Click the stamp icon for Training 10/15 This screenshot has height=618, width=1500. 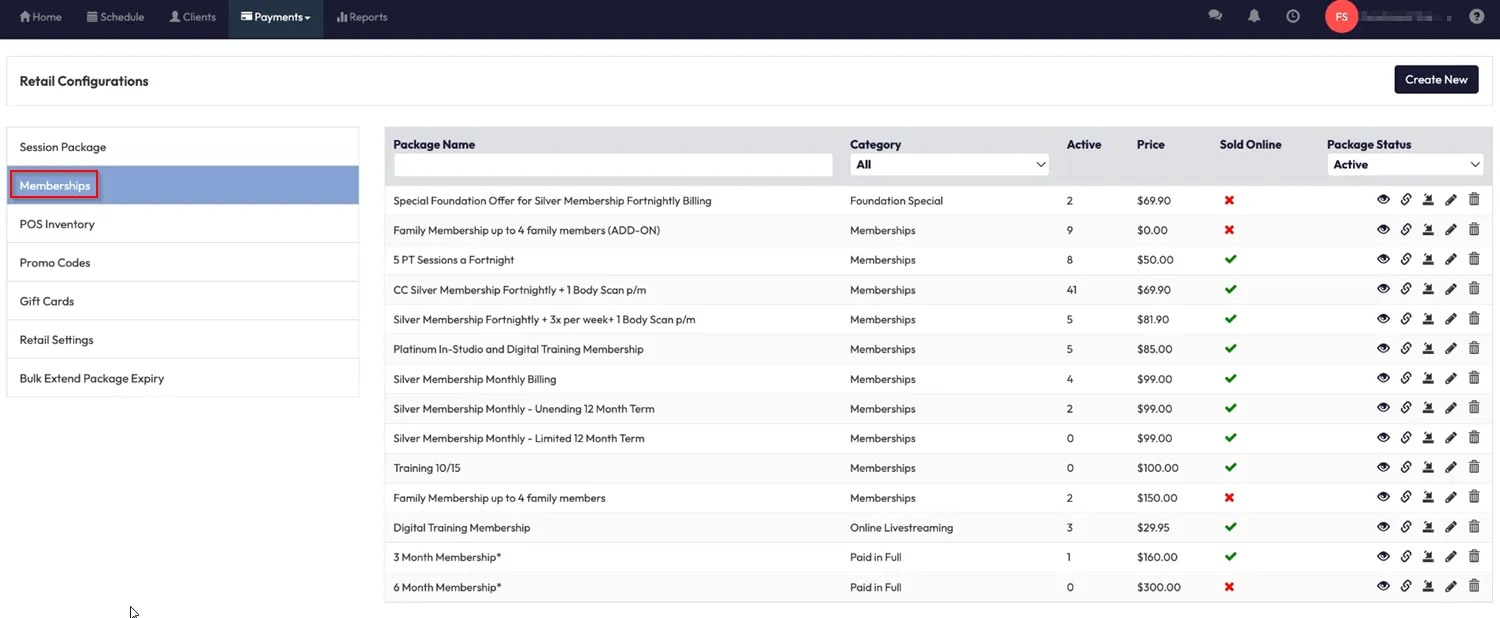[1428, 468]
